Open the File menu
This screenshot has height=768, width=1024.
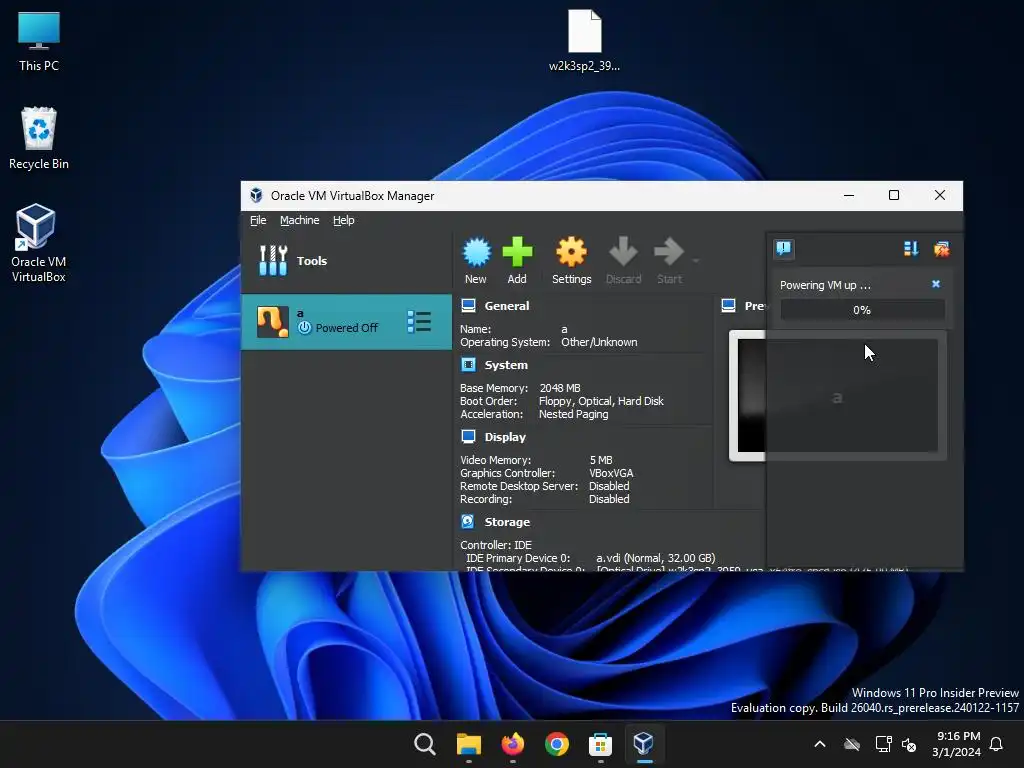pyautogui.click(x=258, y=220)
